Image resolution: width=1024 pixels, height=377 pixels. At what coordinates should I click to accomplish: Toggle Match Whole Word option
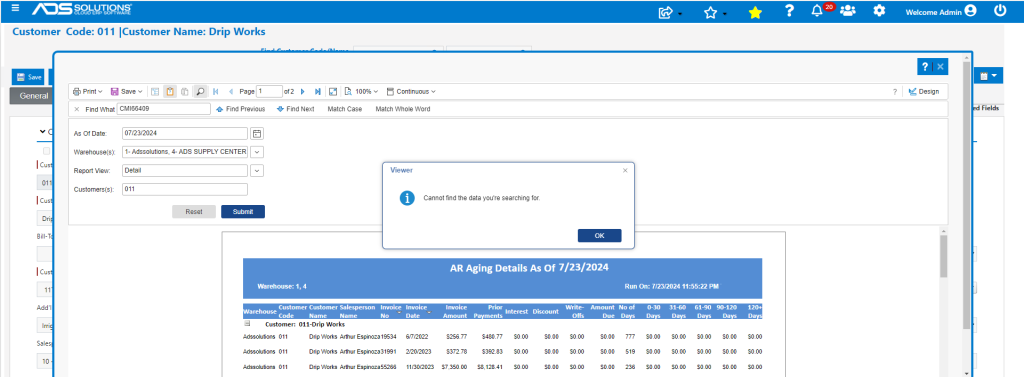tap(403, 109)
